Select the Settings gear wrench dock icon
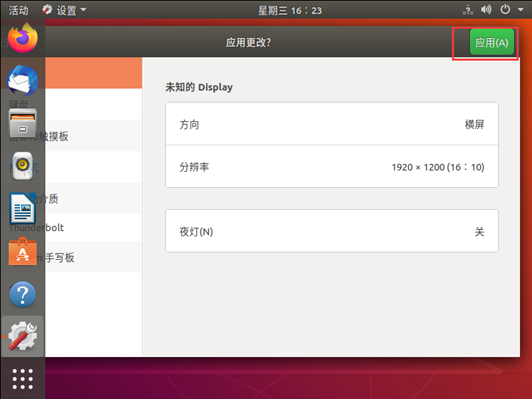The image size is (532, 399). (x=23, y=336)
